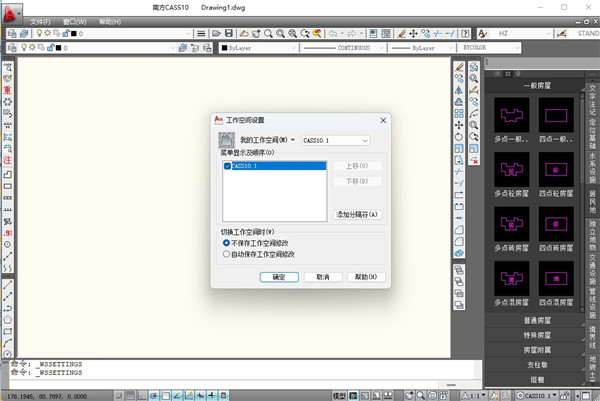Select 自动保存工作空间修改 radio option
Viewport: 600px width, 401px height.
pos(259,254)
